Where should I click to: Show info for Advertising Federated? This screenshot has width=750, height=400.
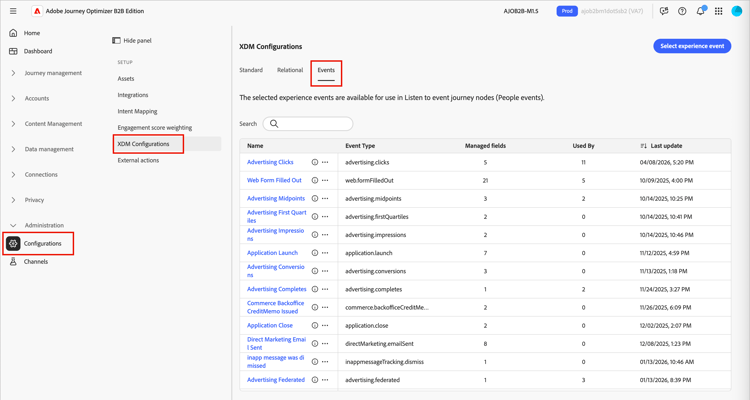coord(315,380)
